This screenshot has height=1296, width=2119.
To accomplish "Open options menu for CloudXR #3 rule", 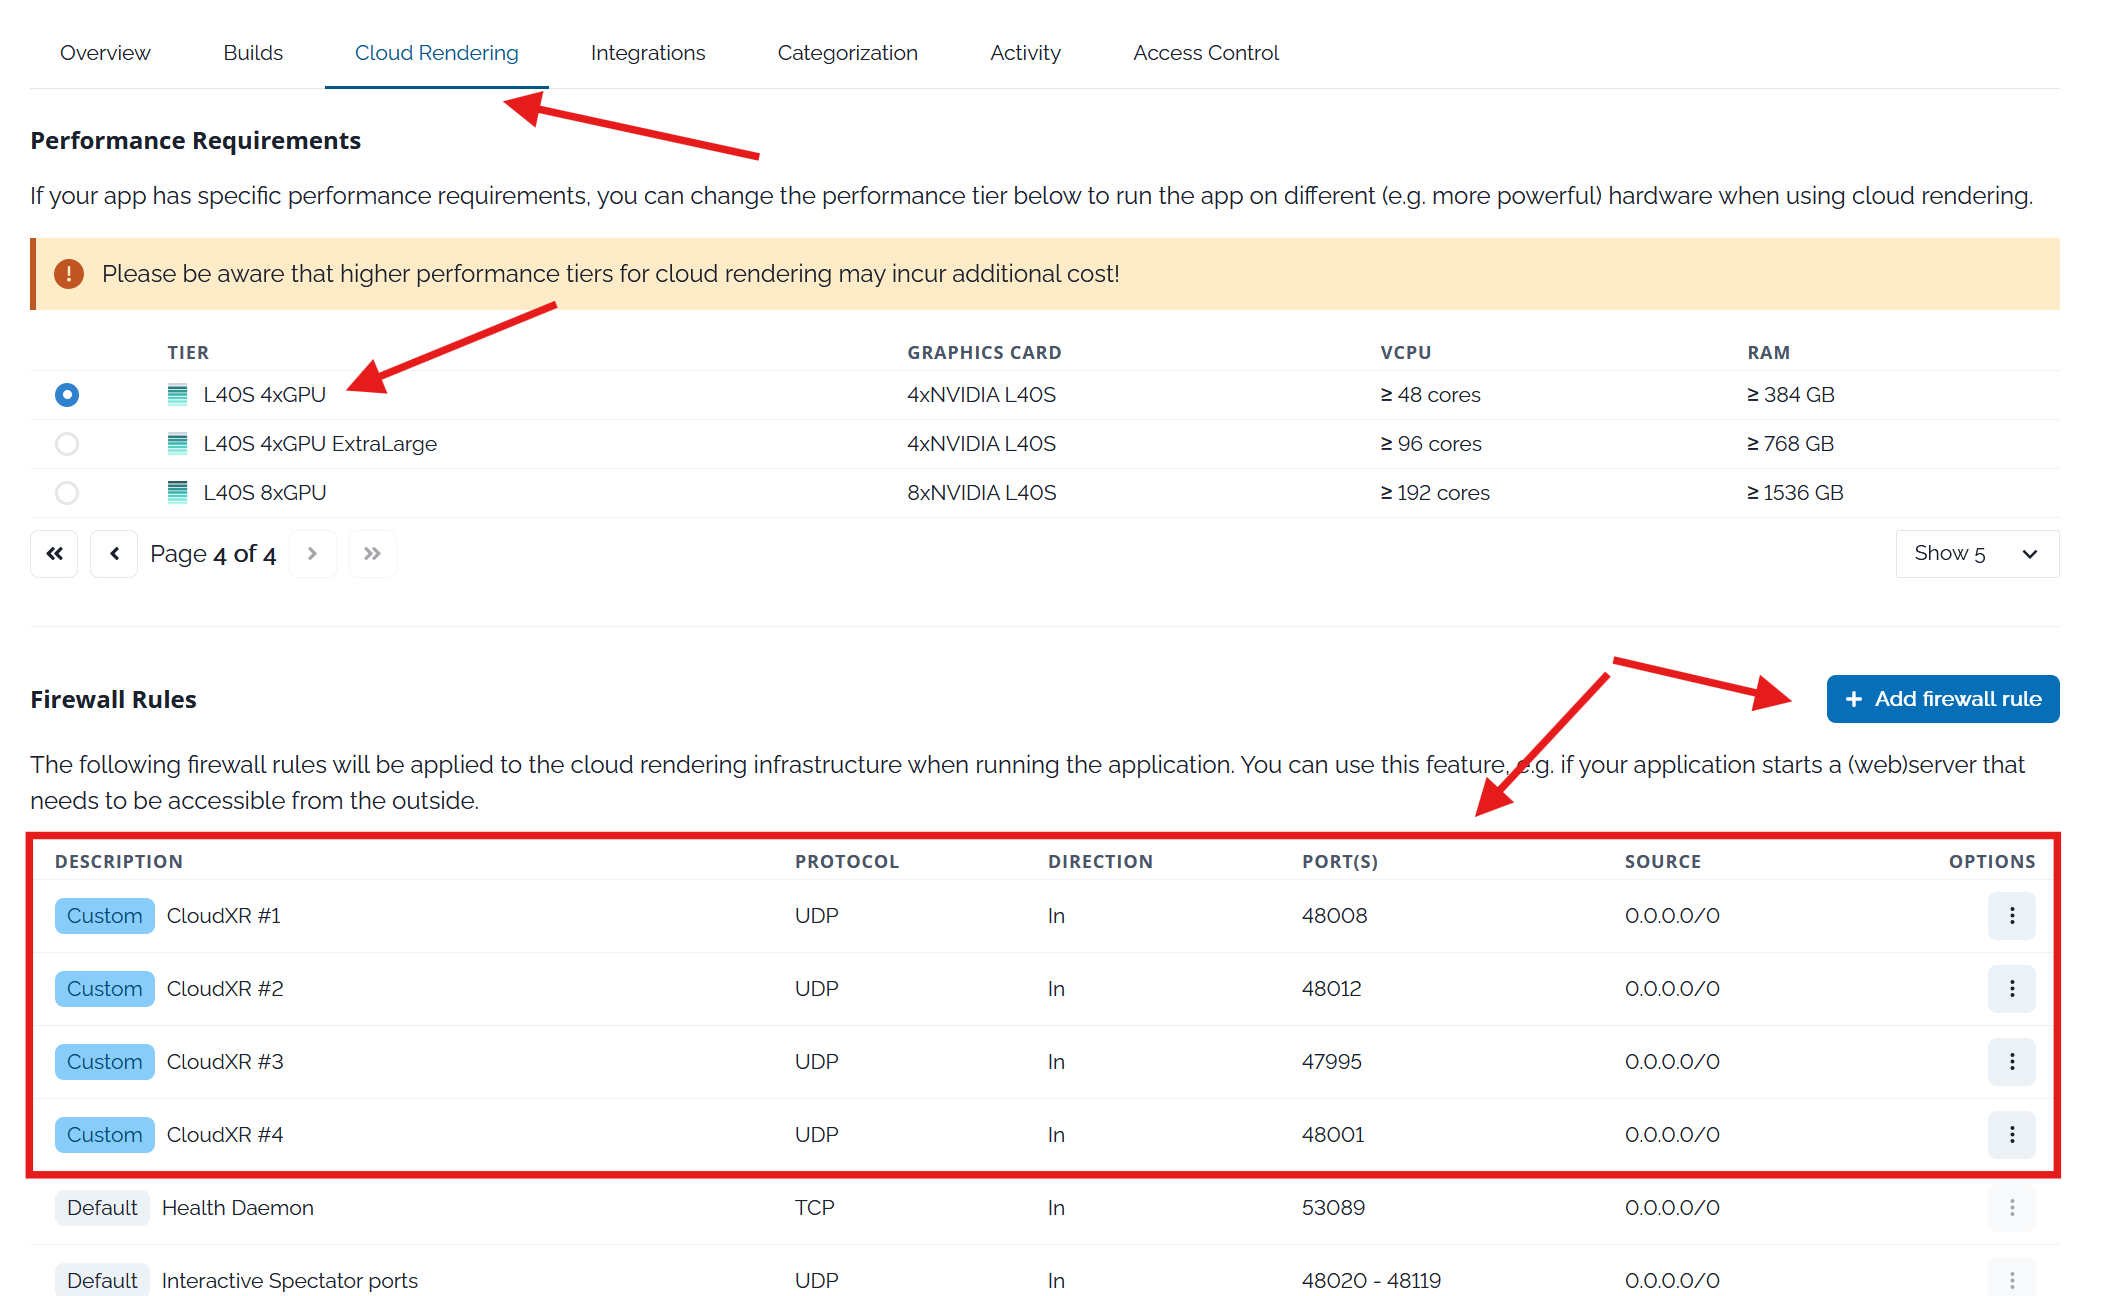I will pyautogui.click(x=2011, y=1062).
